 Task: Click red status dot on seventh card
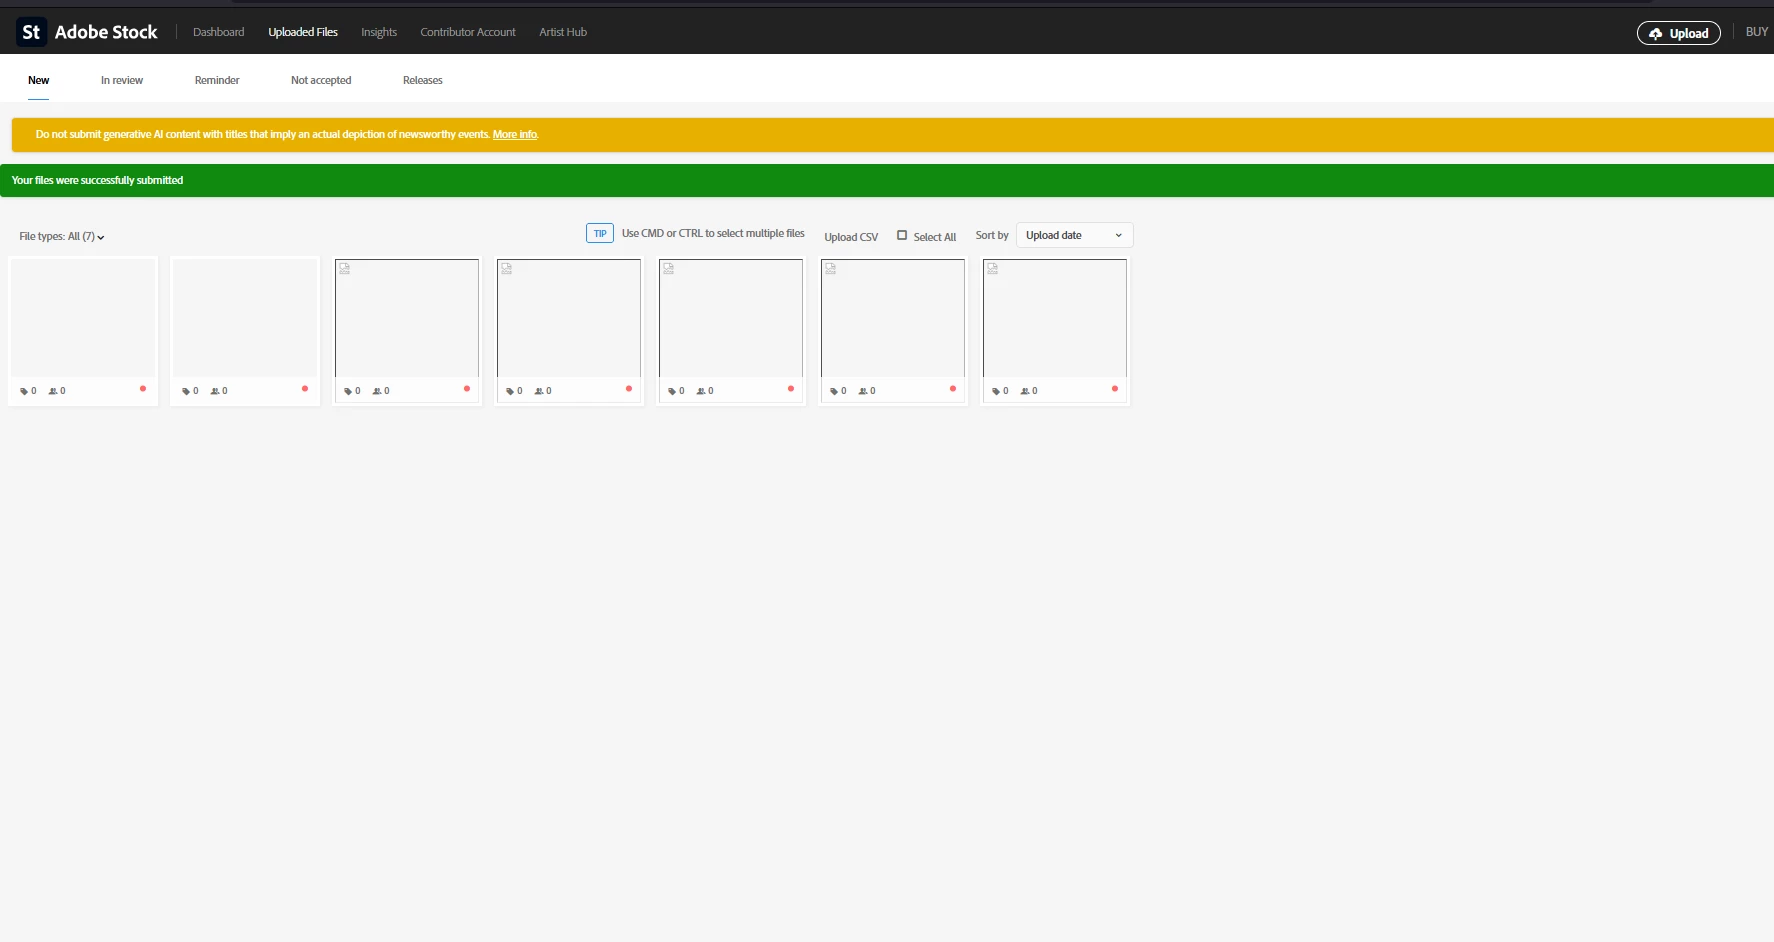coord(1115,388)
